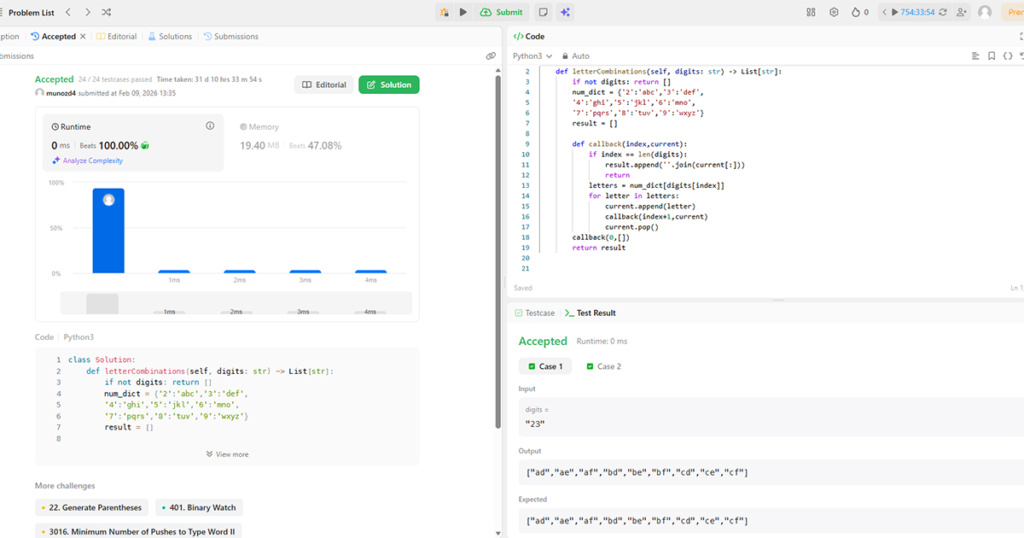Click the bookmark icon in code editor
Viewport: 1024px width, 538px height.
(991, 56)
